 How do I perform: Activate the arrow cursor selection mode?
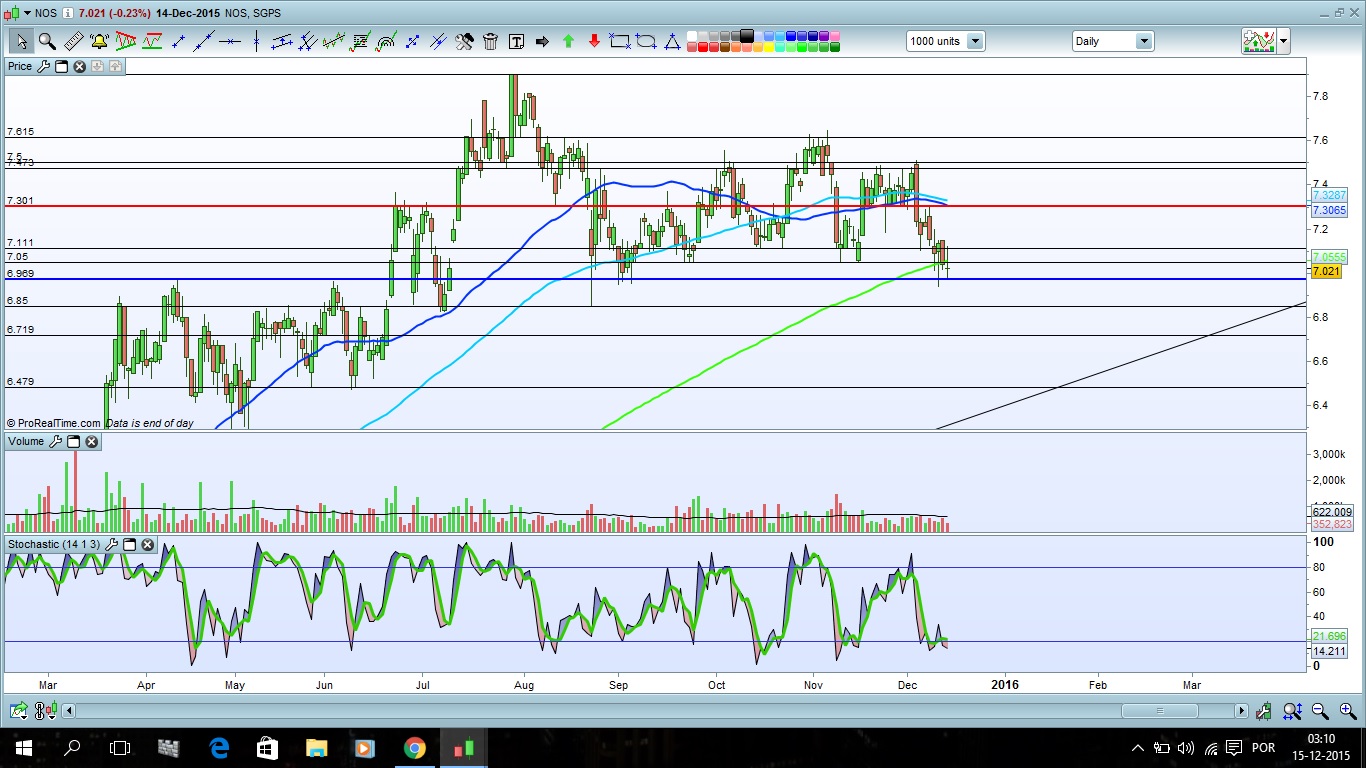[x=21, y=41]
